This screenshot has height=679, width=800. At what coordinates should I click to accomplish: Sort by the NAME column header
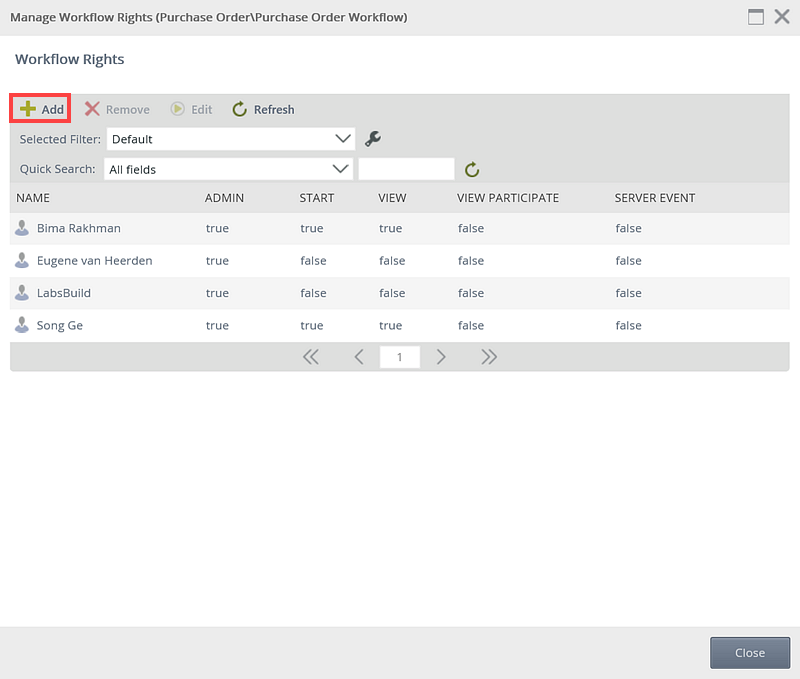coord(33,198)
